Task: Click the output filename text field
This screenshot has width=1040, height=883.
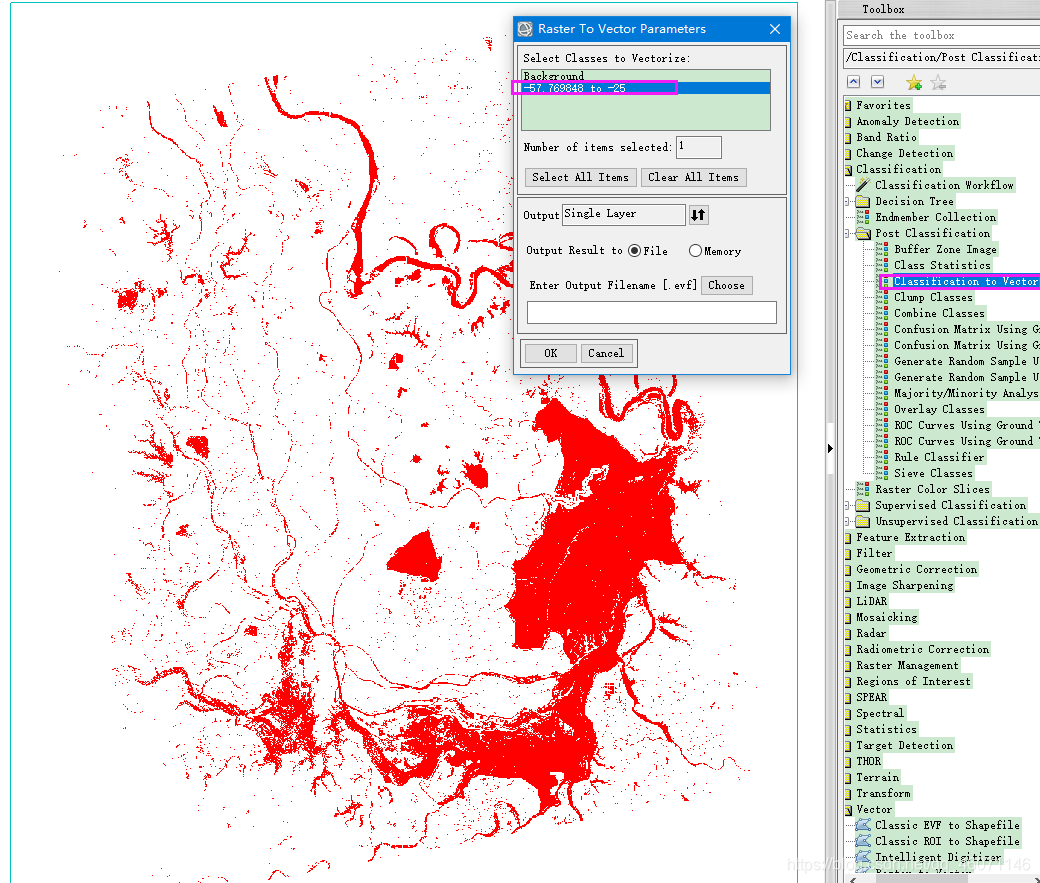Action: [x=651, y=312]
